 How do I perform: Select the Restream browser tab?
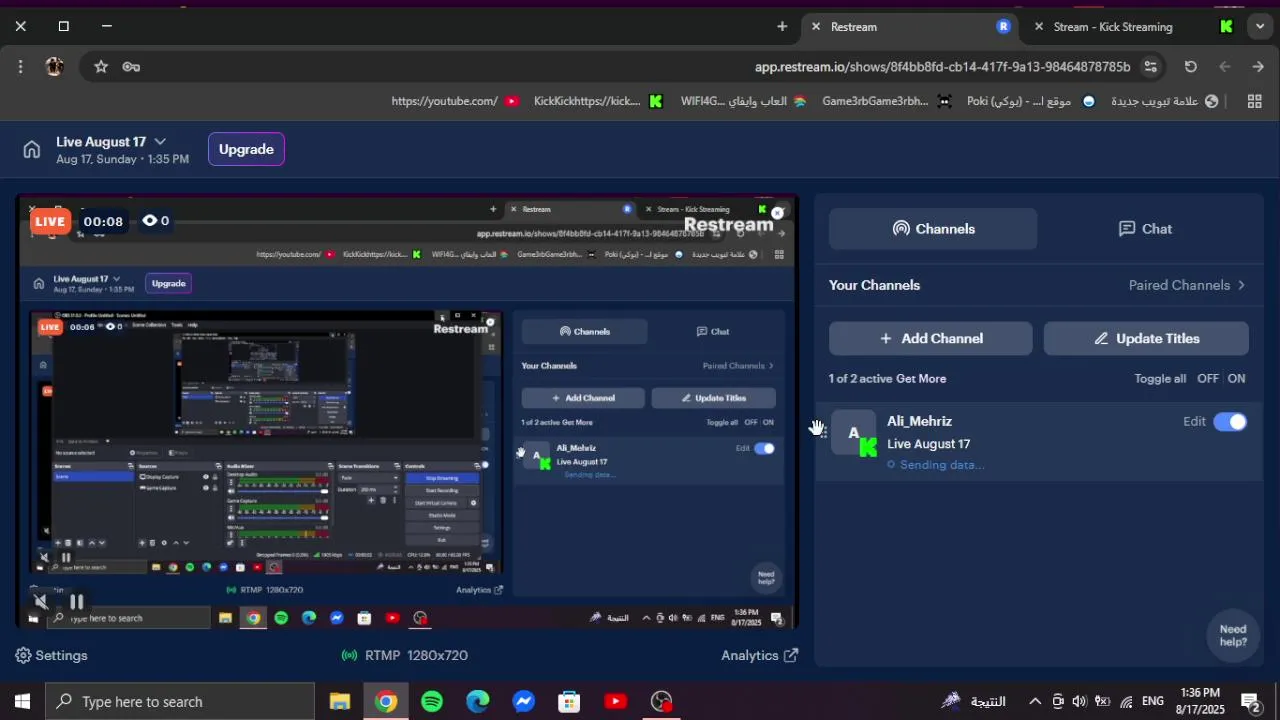pos(911,27)
